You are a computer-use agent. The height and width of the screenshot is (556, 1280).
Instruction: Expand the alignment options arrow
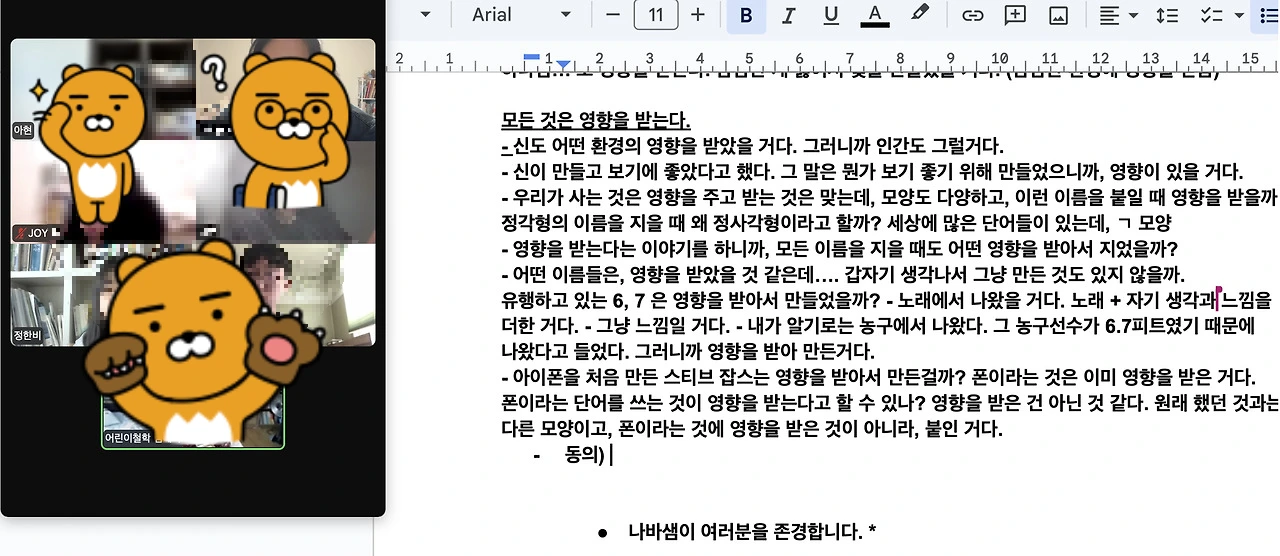1133,16
